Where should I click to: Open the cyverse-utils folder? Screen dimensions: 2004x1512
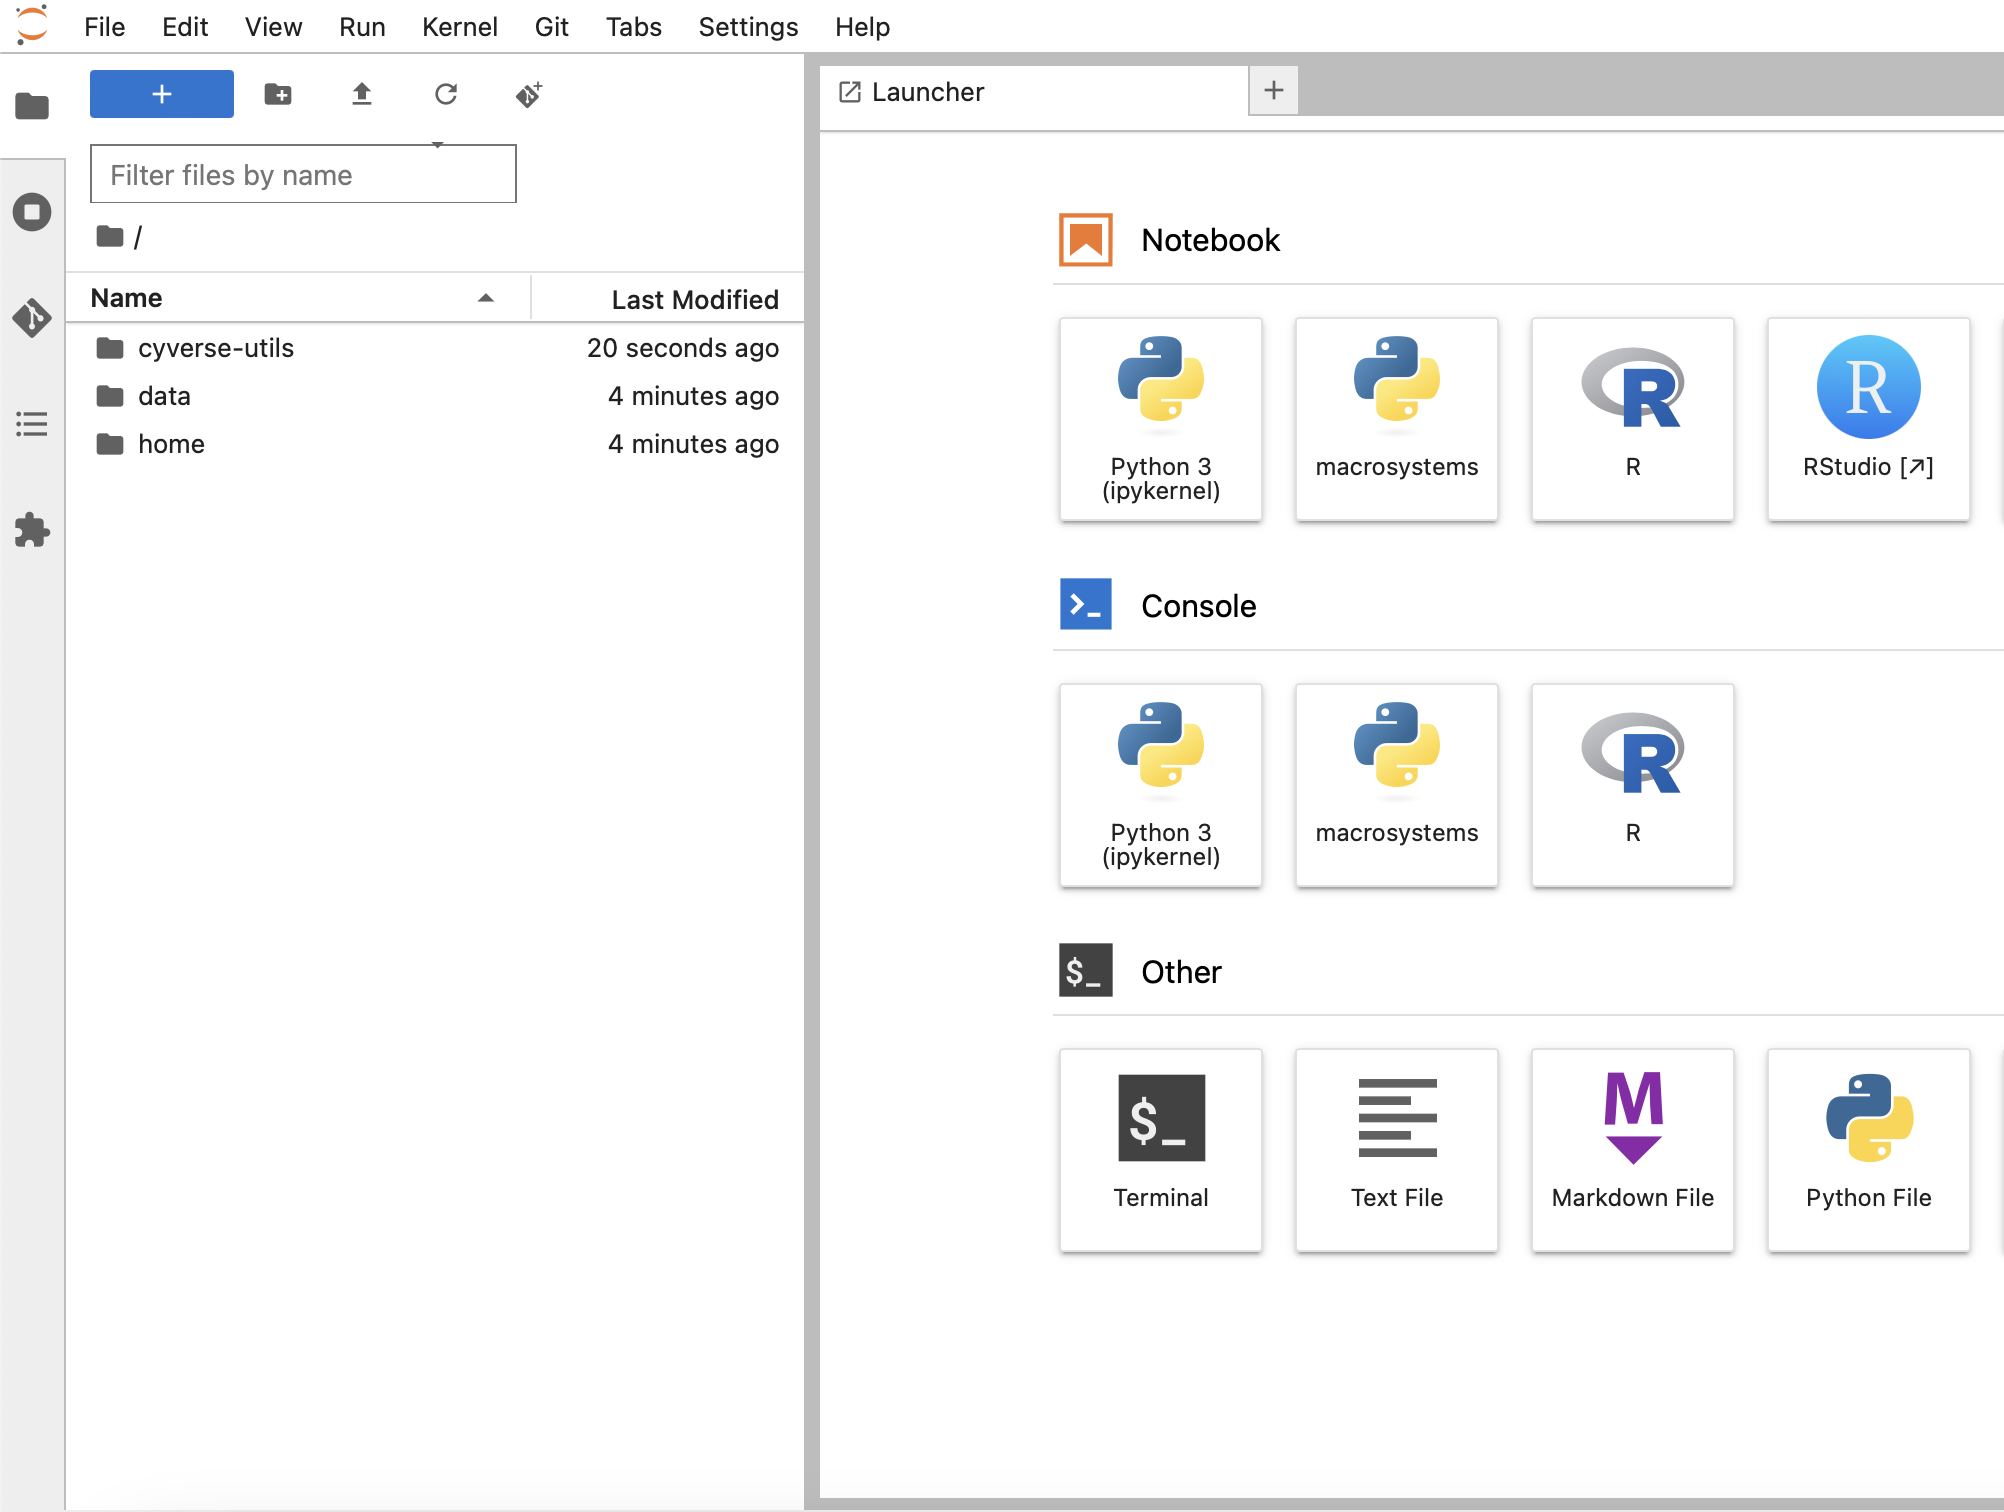216,348
